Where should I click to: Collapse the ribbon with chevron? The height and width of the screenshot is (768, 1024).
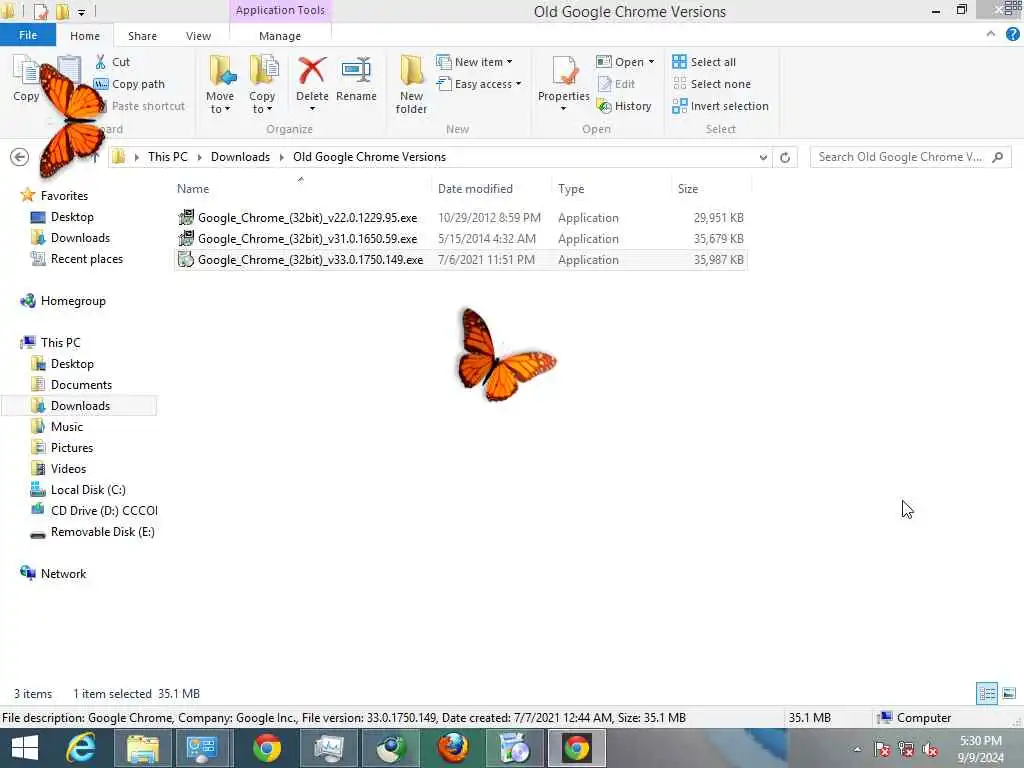coord(991,34)
